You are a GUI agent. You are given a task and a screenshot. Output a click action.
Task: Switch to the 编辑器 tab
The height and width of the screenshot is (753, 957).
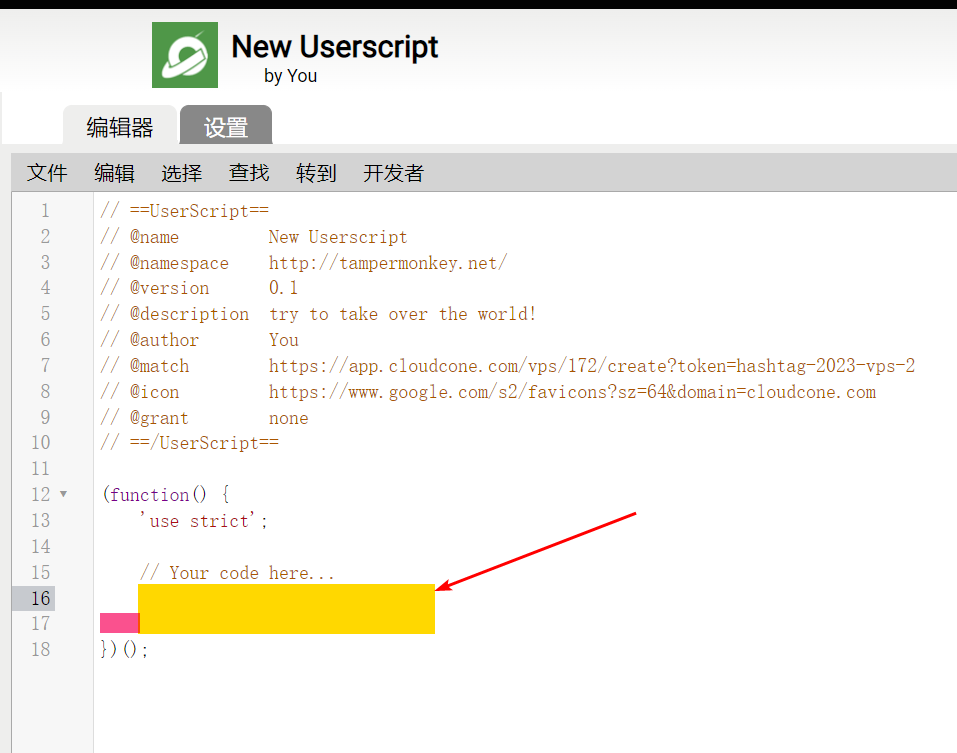click(120, 128)
